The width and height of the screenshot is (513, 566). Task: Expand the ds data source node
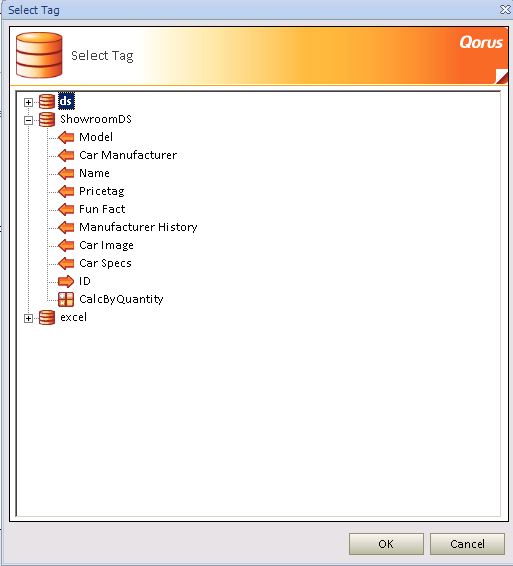point(28,103)
